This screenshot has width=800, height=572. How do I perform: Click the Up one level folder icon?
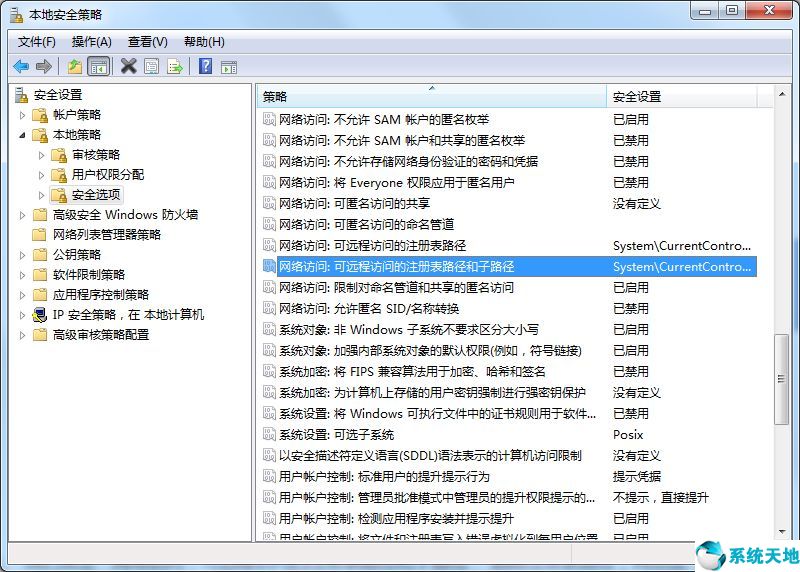(x=75, y=66)
